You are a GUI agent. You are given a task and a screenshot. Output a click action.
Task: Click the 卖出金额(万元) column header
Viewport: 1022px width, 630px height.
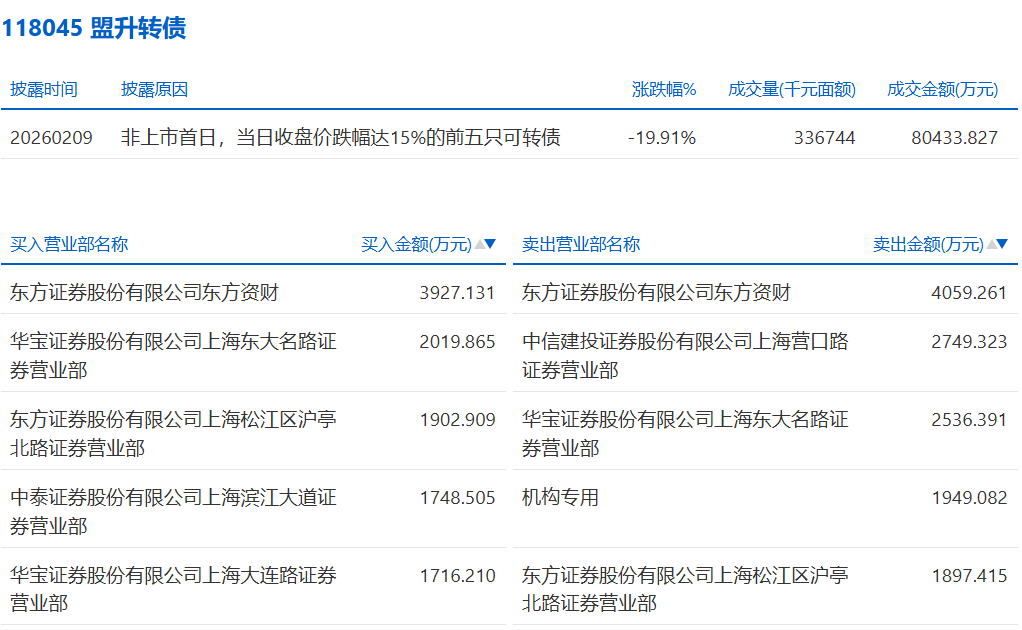click(x=927, y=244)
